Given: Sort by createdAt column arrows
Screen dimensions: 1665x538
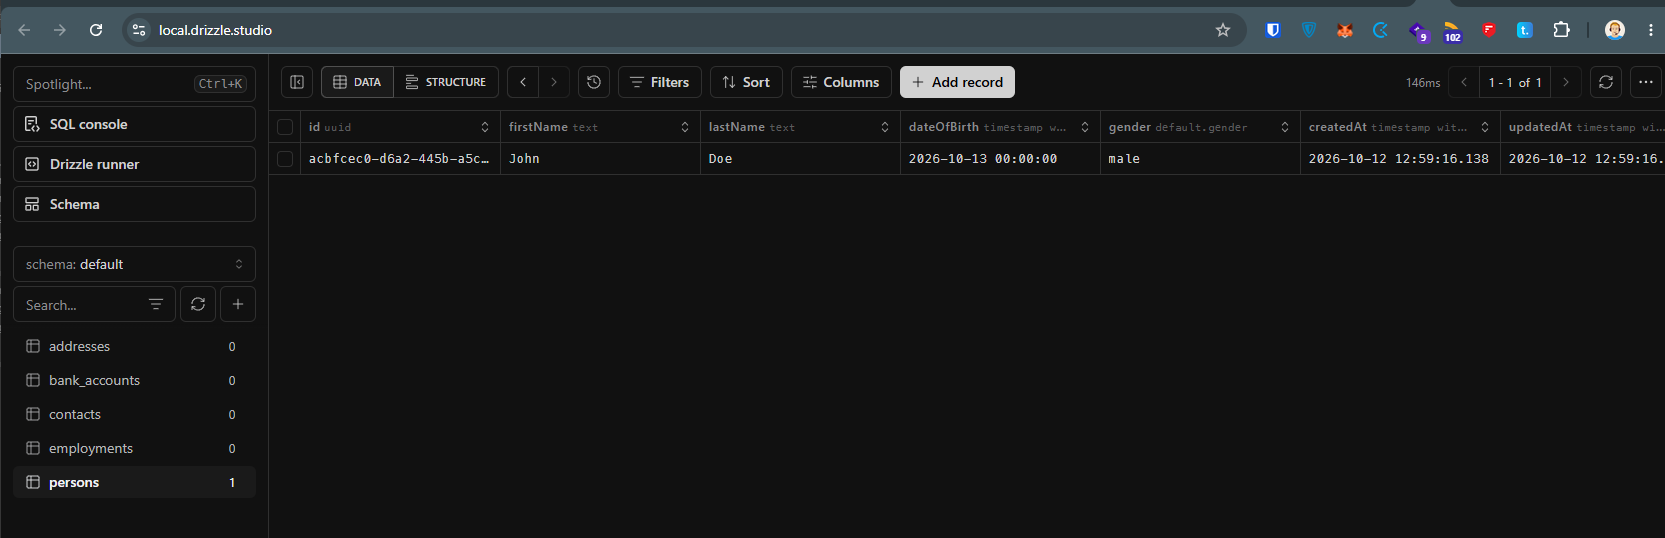Looking at the screenshot, I should point(1485,127).
